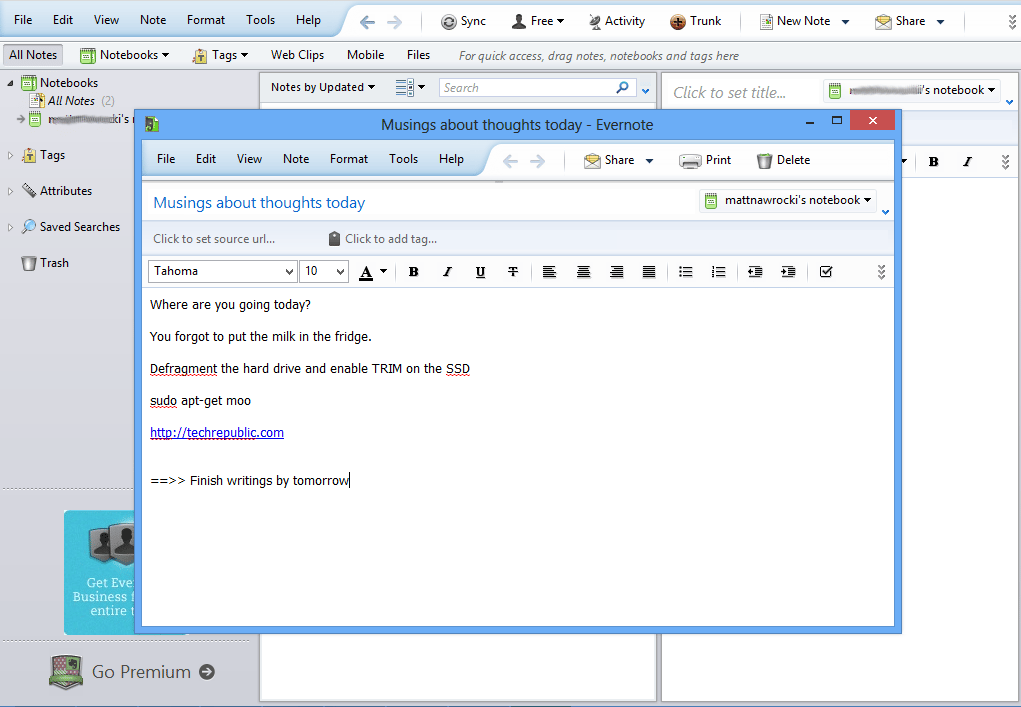The image size is (1021, 707).
Task: Select All Notes shortcut button
Action: pyautogui.click(x=33, y=55)
